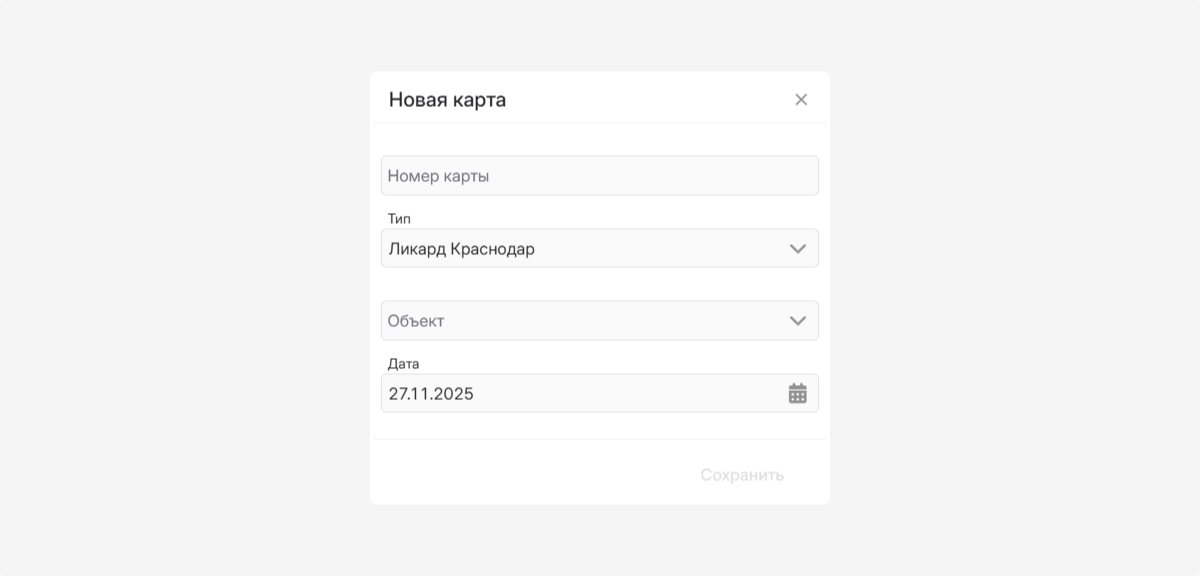This screenshot has height=576, width=1200.
Task: Click the chevron arrow of Тип dropdown
Action: click(797, 249)
